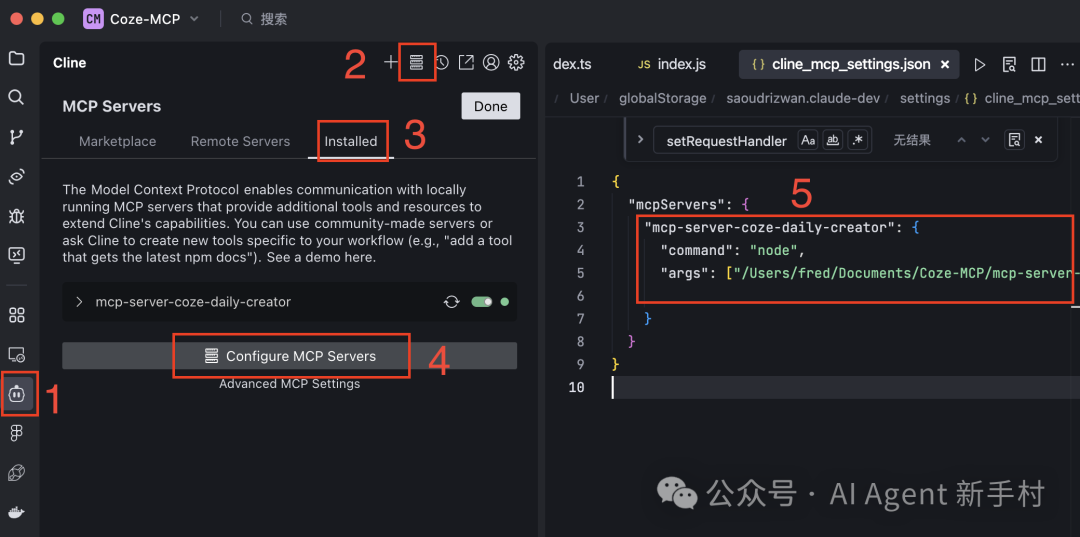Open the Explorer folder icon in sidebar

click(x=17, y=59)
